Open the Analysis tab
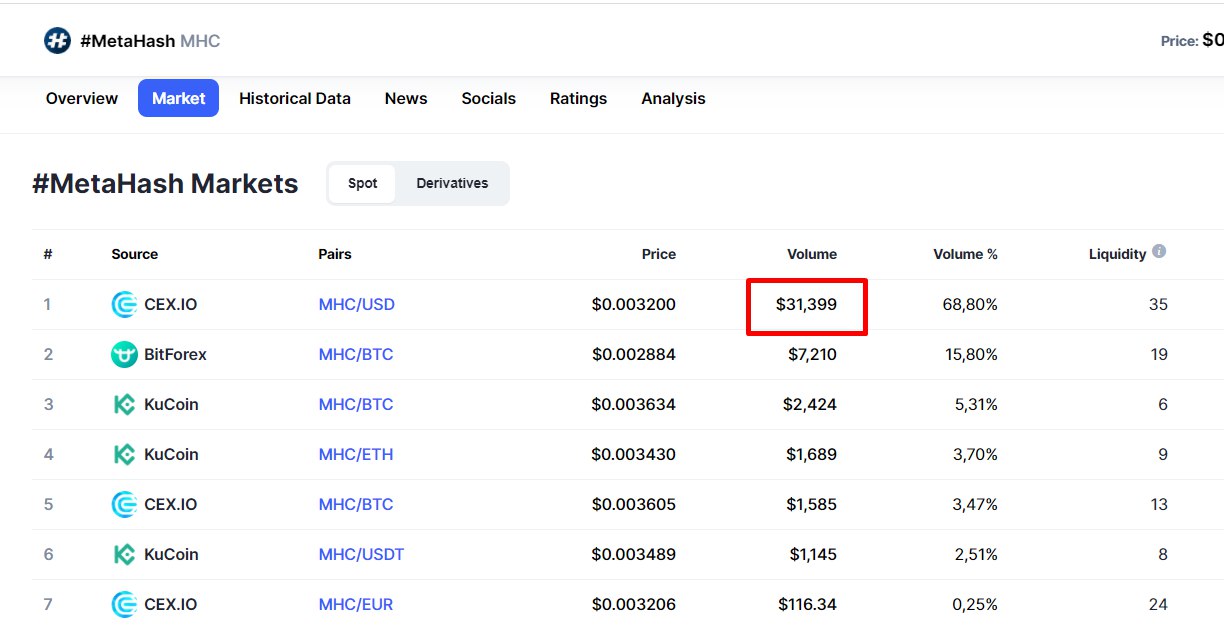This screenshot has height=629, width=1224. 674,98
